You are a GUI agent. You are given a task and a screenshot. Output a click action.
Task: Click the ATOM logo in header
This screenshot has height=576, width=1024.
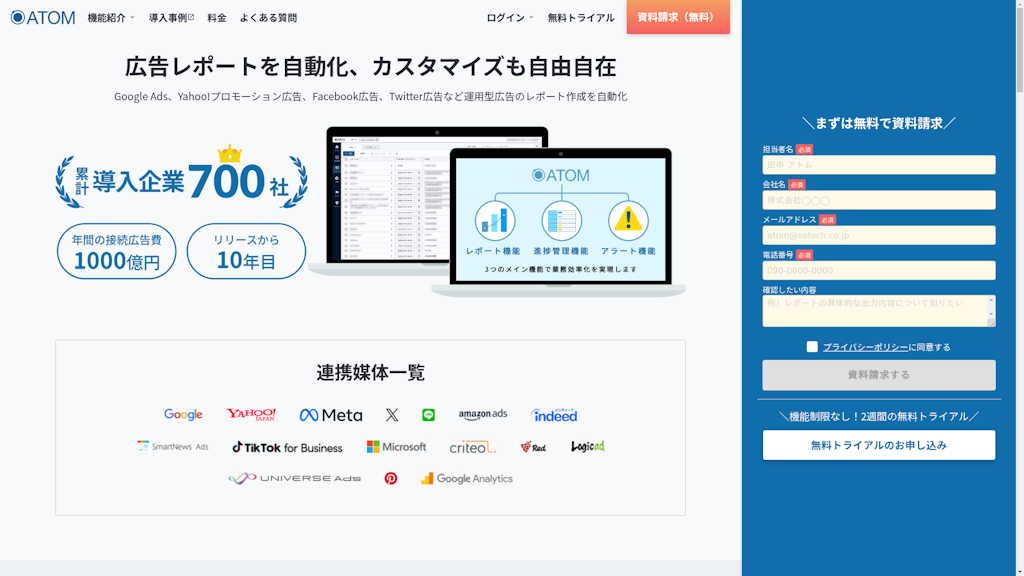(x=43, y=17)
